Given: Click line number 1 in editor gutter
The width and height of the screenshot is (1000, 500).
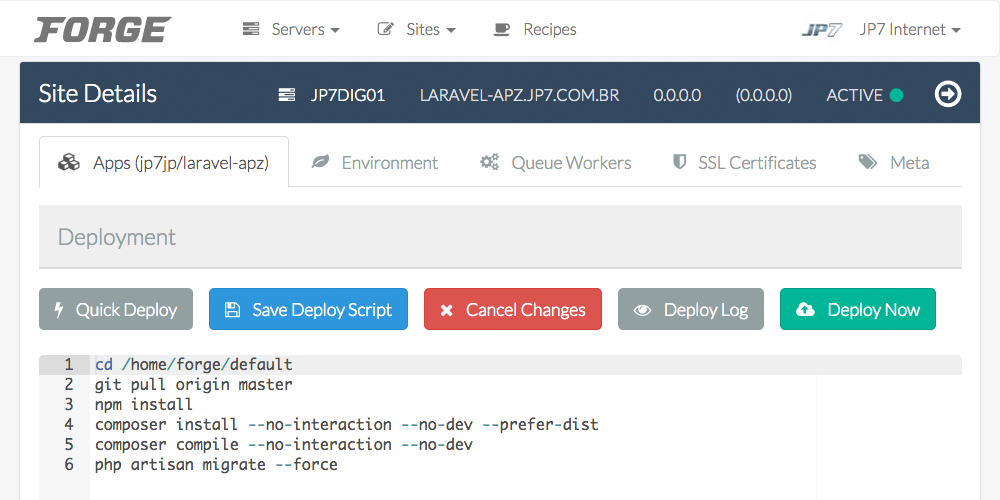Looking at the screenshot, I should point(68,365).
